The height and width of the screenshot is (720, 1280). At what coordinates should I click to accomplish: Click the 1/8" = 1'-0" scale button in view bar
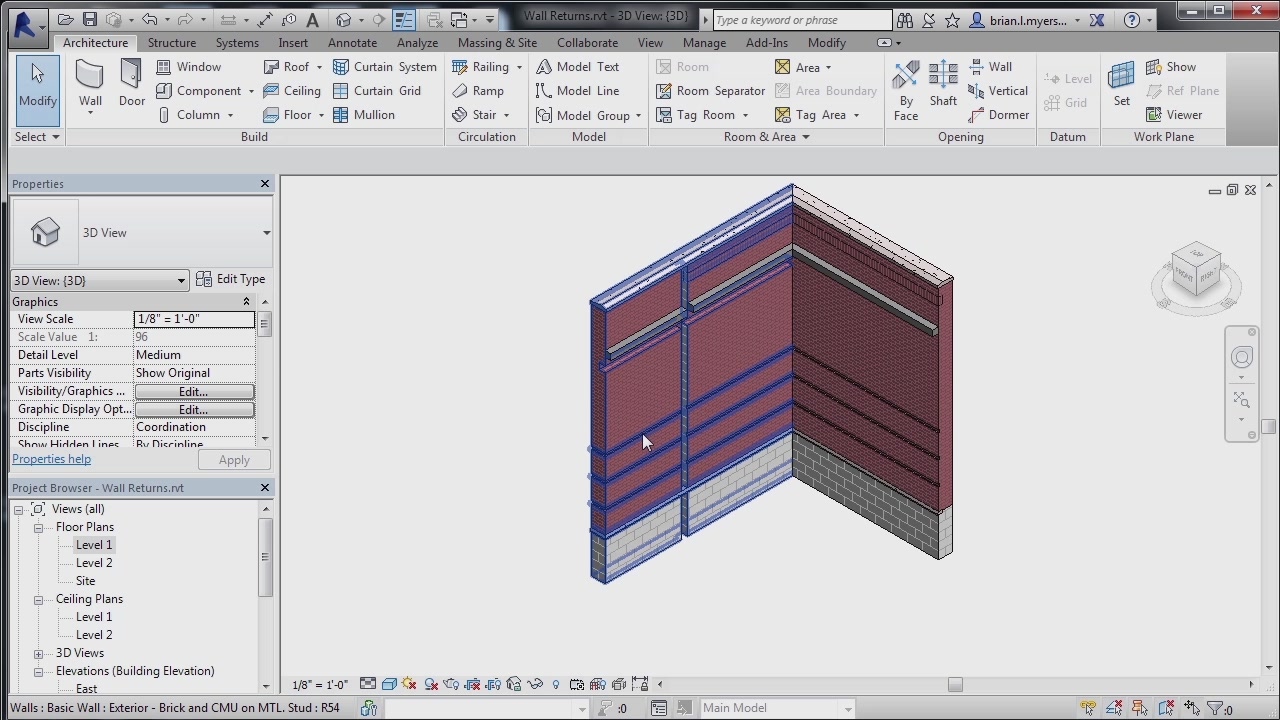click(320, 685)
